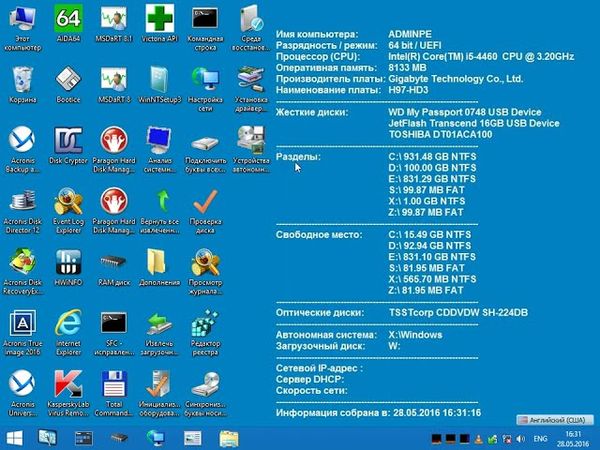Select the Acronis Backup desktop icon
The width and height of the screenshot is (600, 450).
coord(23,149)
